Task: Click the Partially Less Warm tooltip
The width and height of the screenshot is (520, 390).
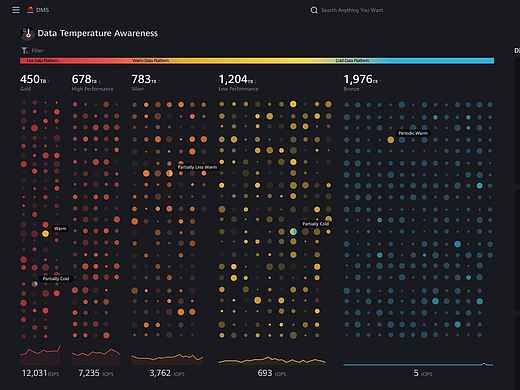Action: click(197, 167)
